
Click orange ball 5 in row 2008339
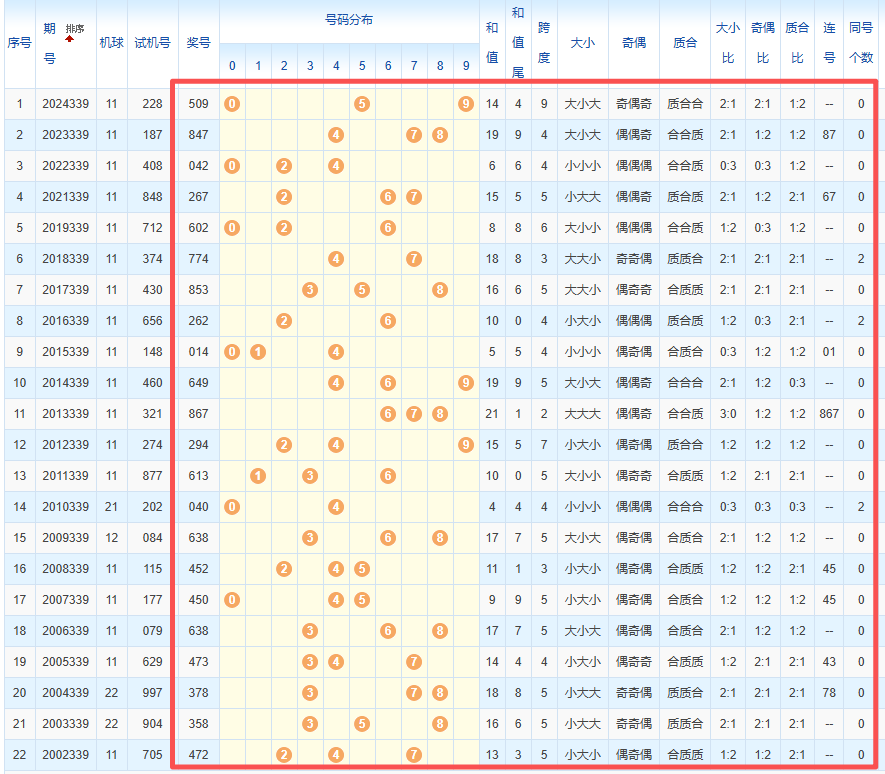click(x=362, y=569)
